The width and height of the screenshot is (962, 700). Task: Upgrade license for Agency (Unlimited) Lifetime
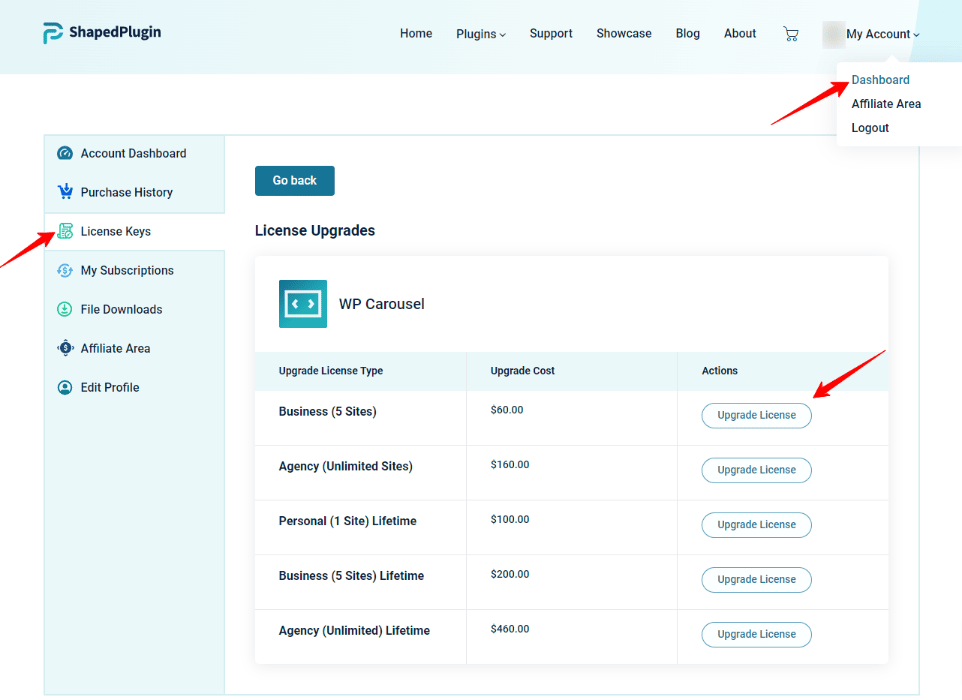tap(756, 634)
